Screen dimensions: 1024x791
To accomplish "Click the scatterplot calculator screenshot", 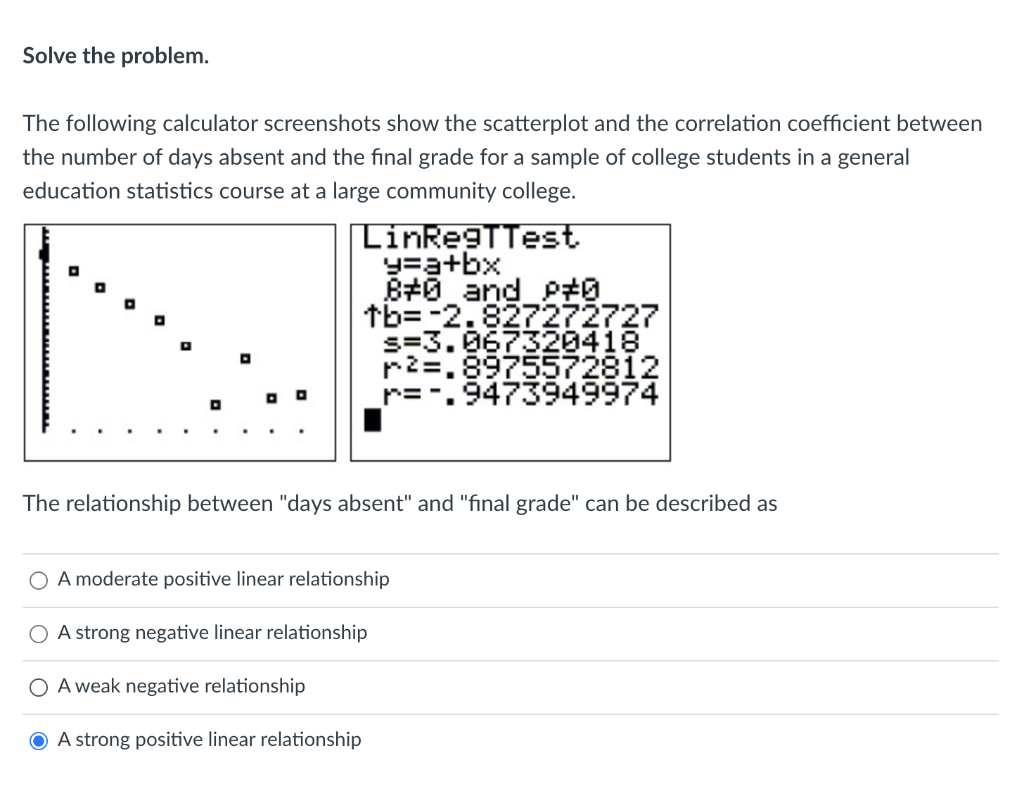I will pyautogui.click(x=180, y=342).
